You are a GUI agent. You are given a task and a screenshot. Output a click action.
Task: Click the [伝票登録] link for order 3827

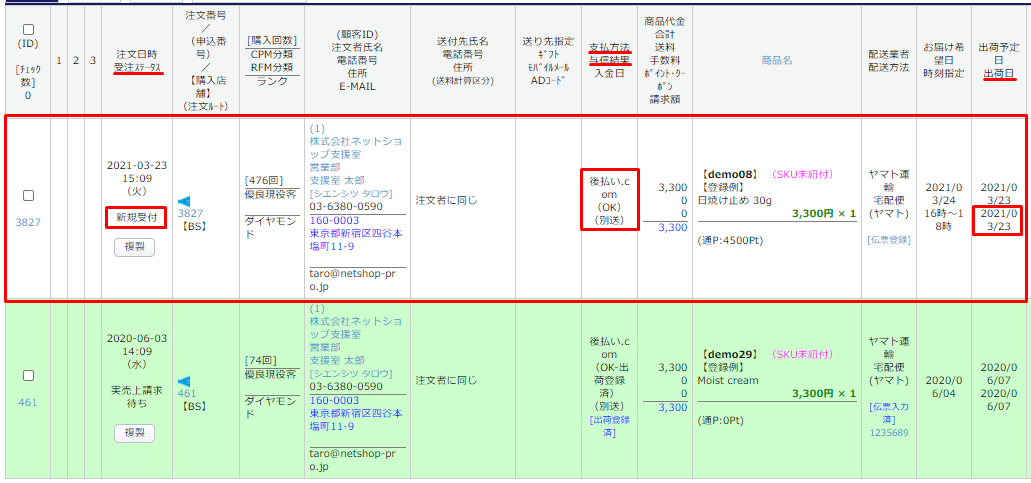pos(888,241)
